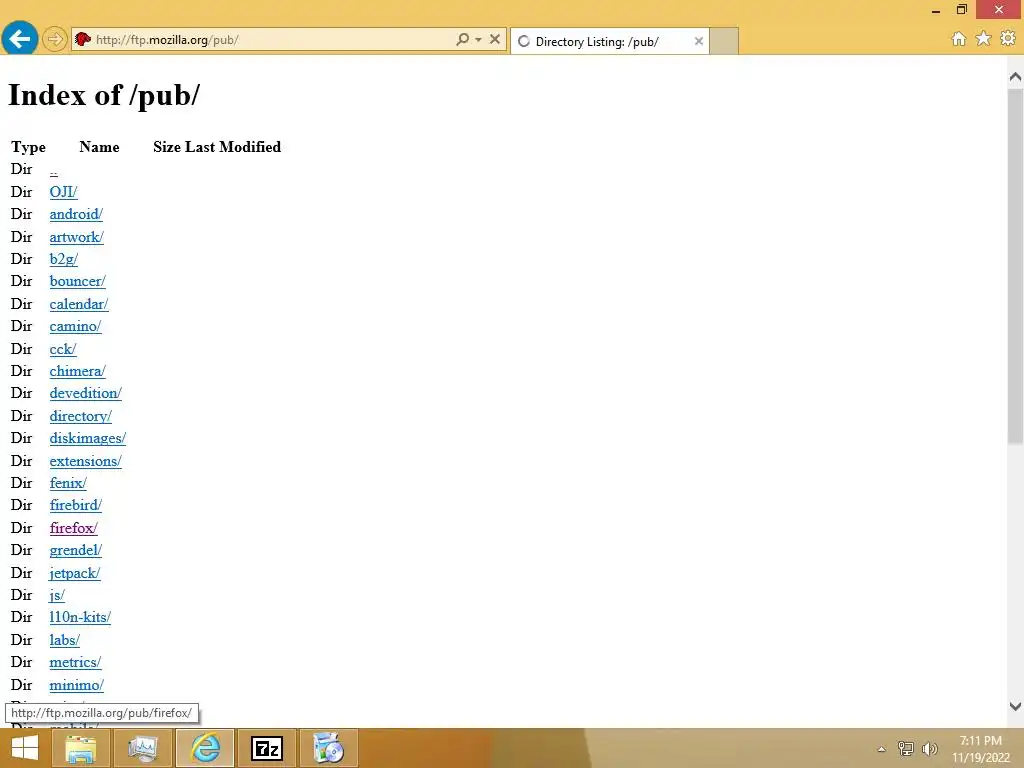Open the Windows Start button

(x=25, y=748)
